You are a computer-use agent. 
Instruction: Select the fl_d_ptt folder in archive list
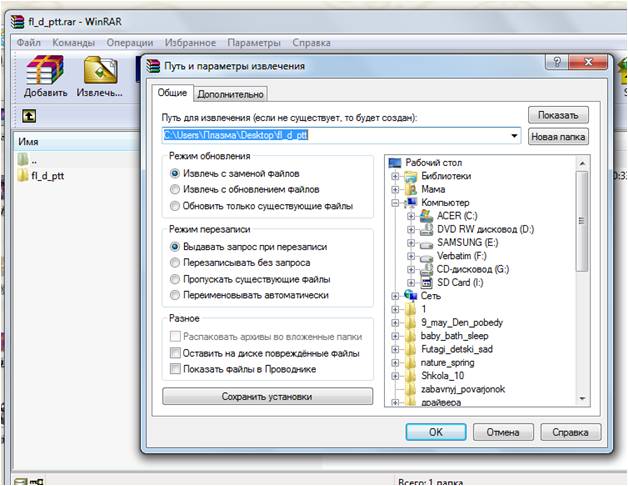(41, 175)
